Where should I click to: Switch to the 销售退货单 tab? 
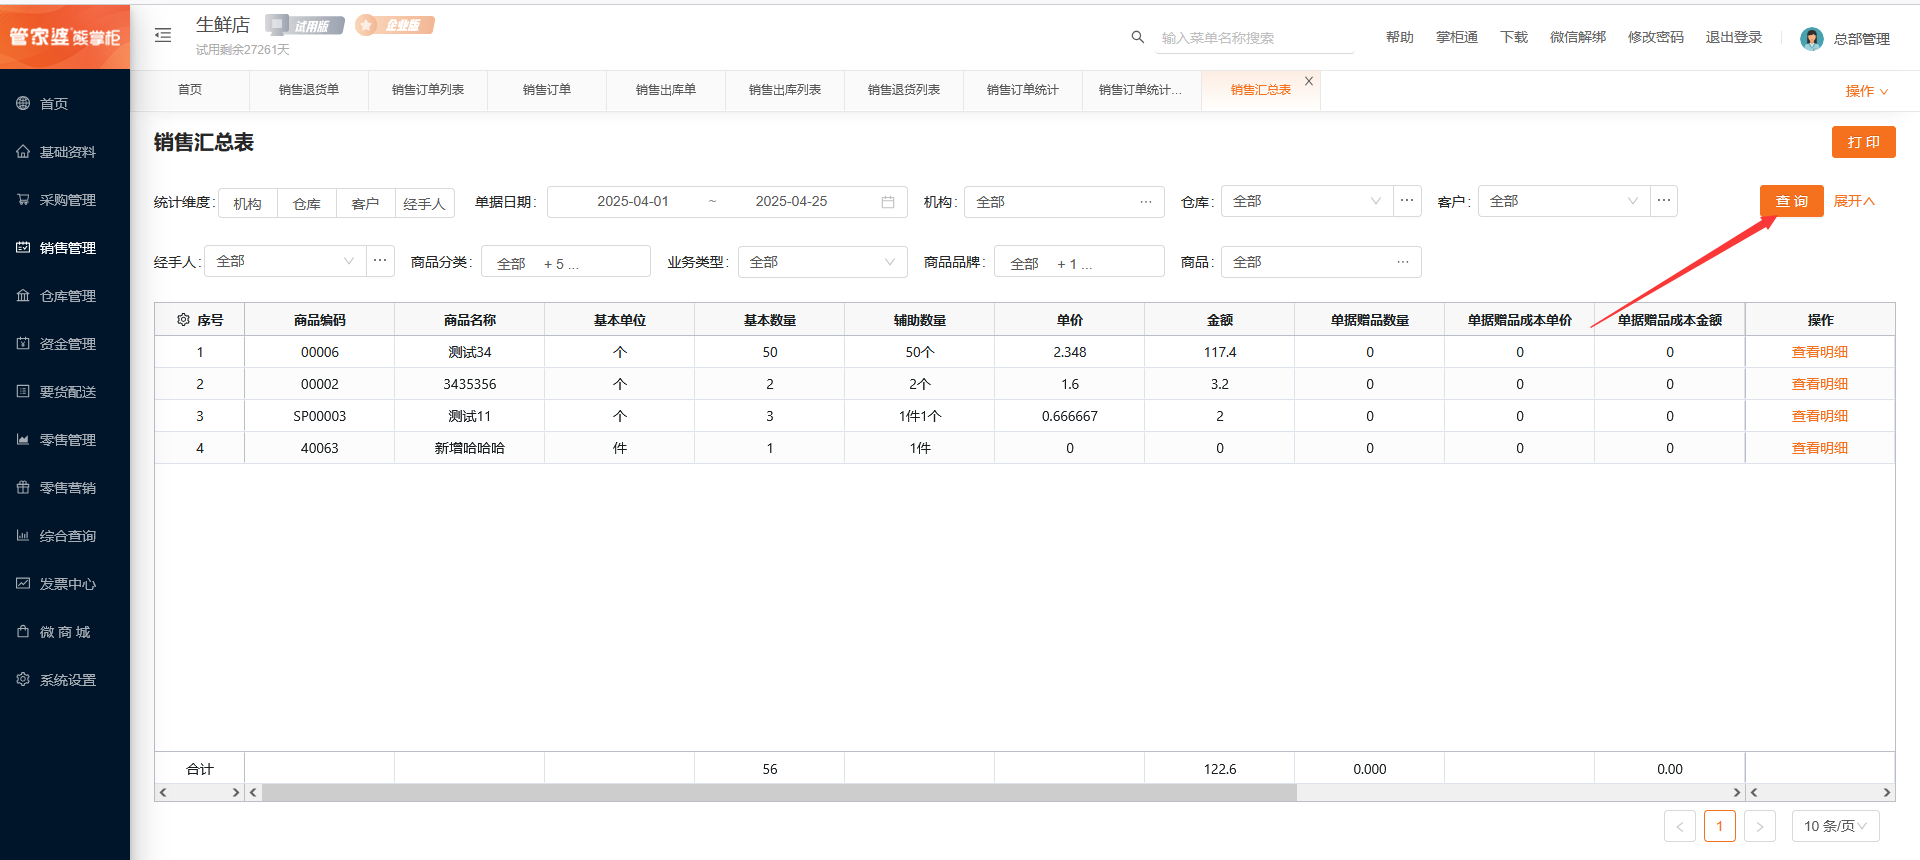309,90
